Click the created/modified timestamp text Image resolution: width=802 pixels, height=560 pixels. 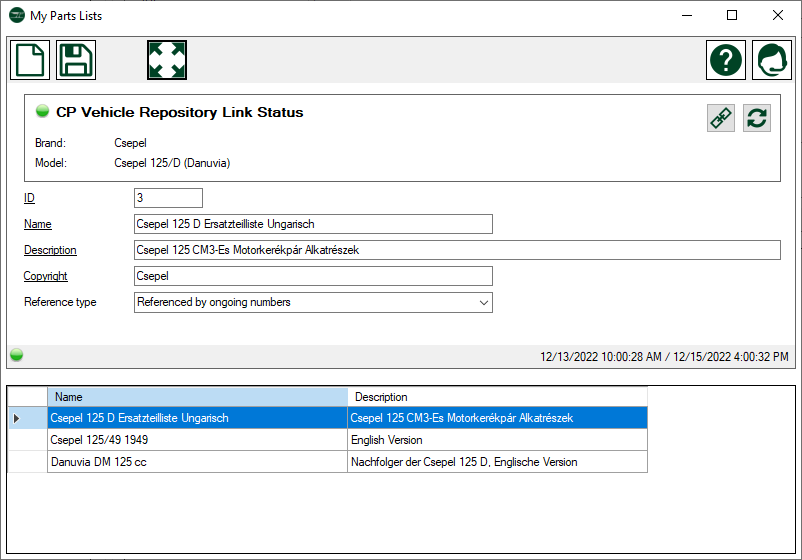(x=664, y=356)
